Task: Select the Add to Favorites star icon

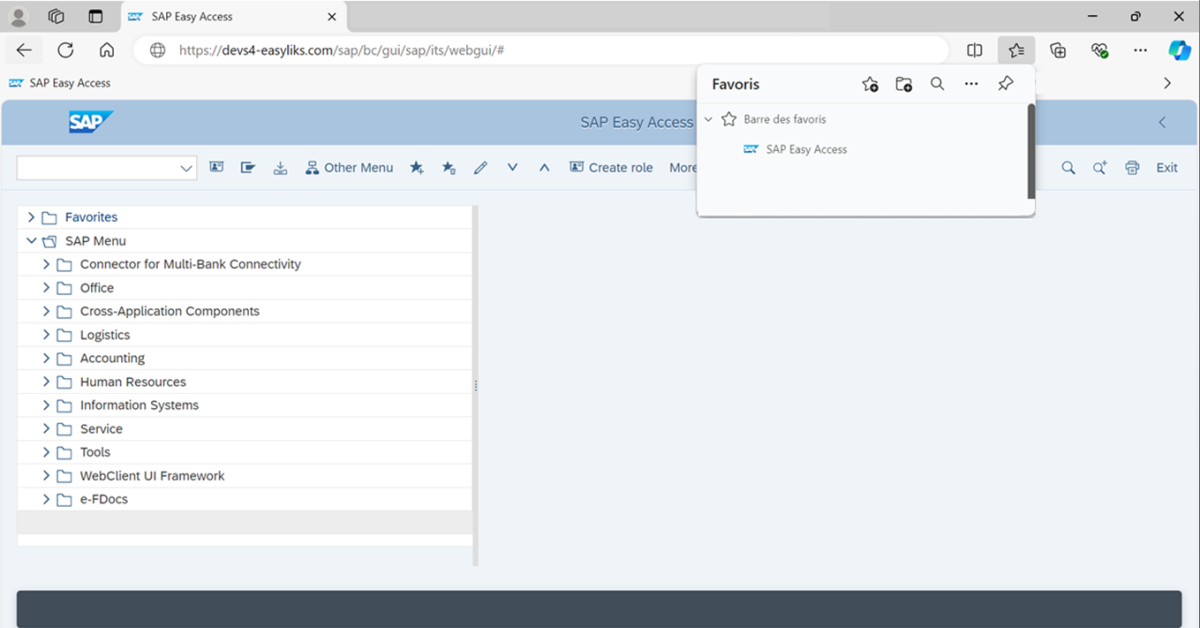Action: click(x=416, y=167)
